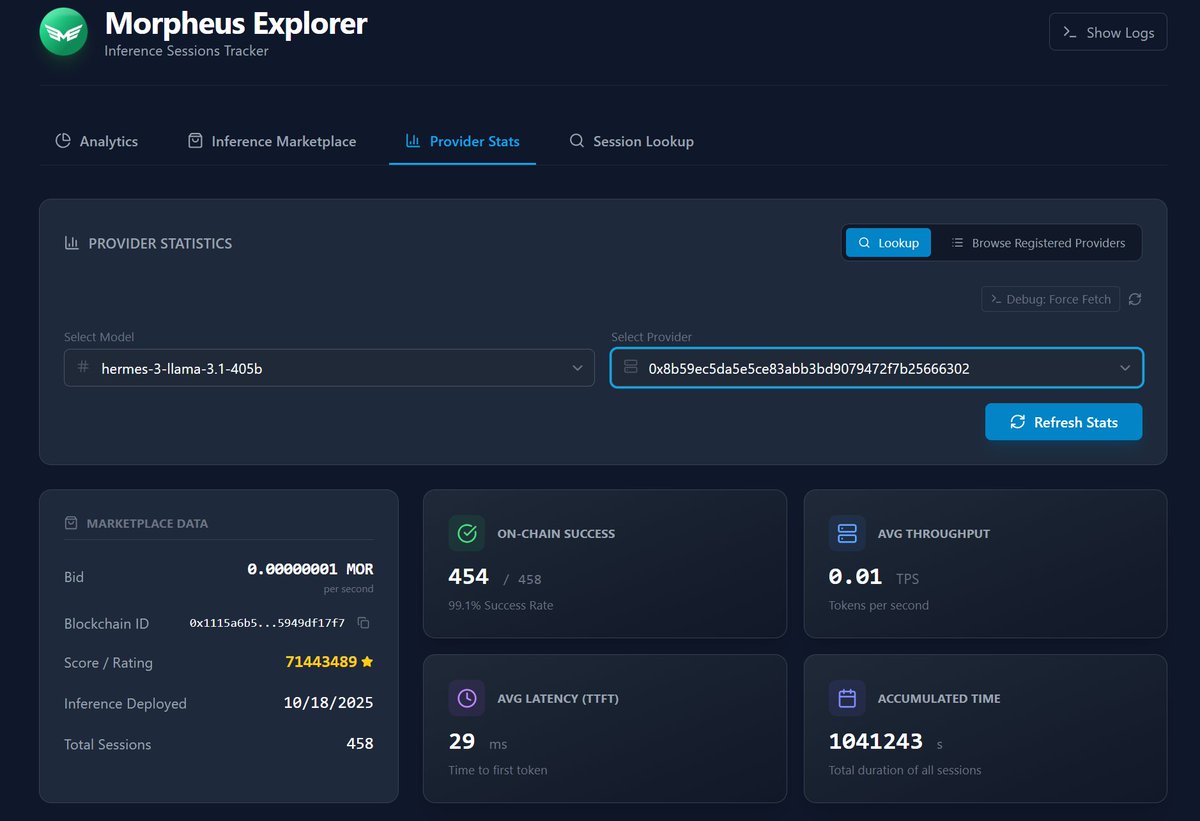Click the hash icon in model selector
Viewport: 1200px width, 821px height.
[83, 368]
